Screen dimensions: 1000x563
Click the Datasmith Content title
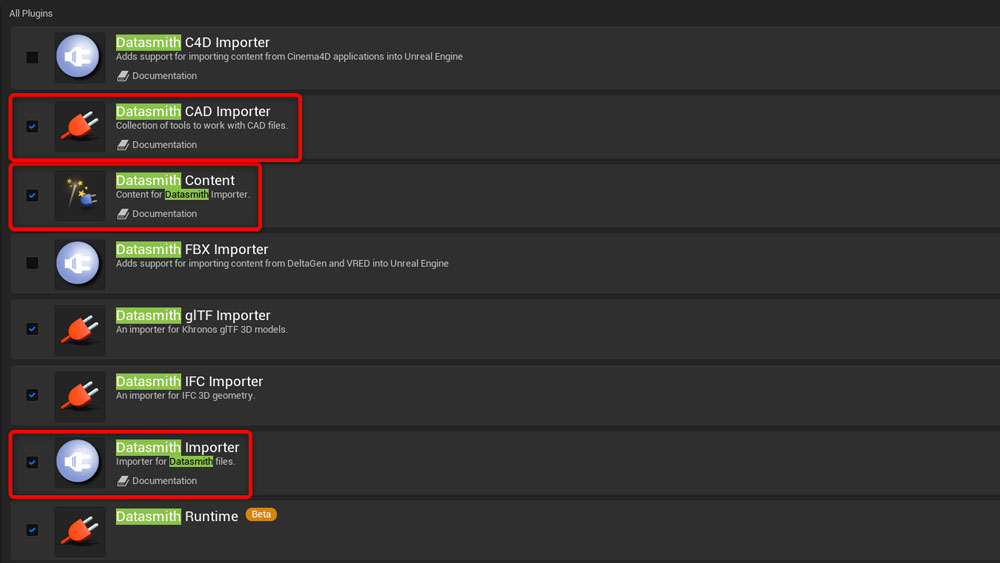coord(175,180)
